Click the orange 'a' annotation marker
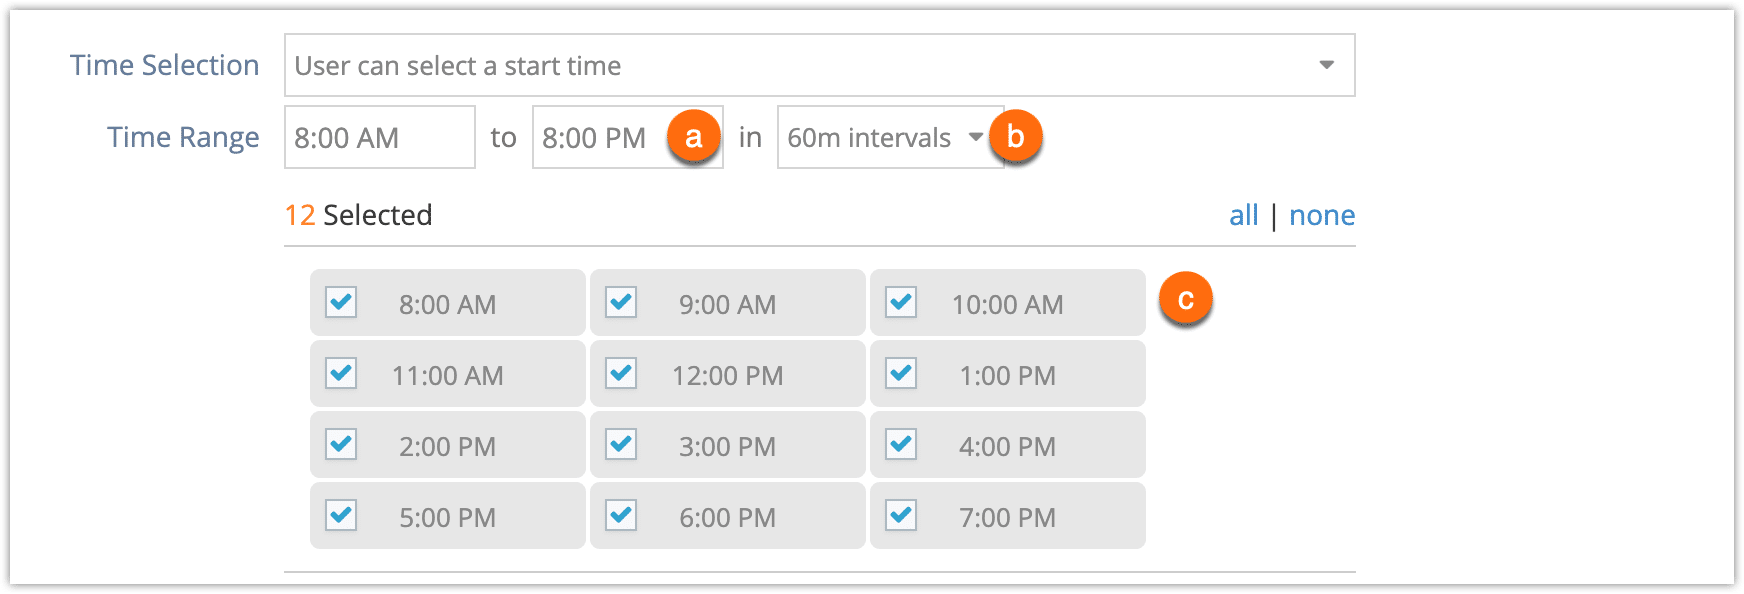Viewport: 1744px width, 594px height. coord(694,136)
